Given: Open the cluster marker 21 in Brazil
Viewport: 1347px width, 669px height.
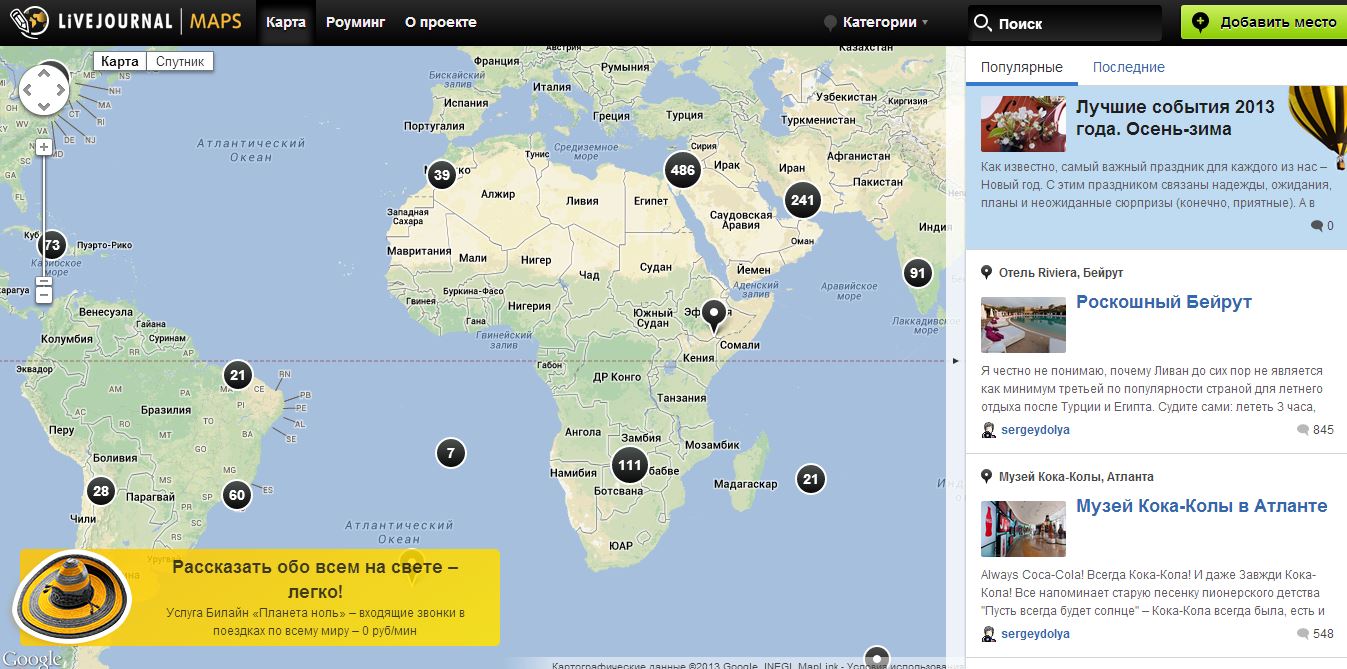Looking at the screenshot, I should coord(237,376).
